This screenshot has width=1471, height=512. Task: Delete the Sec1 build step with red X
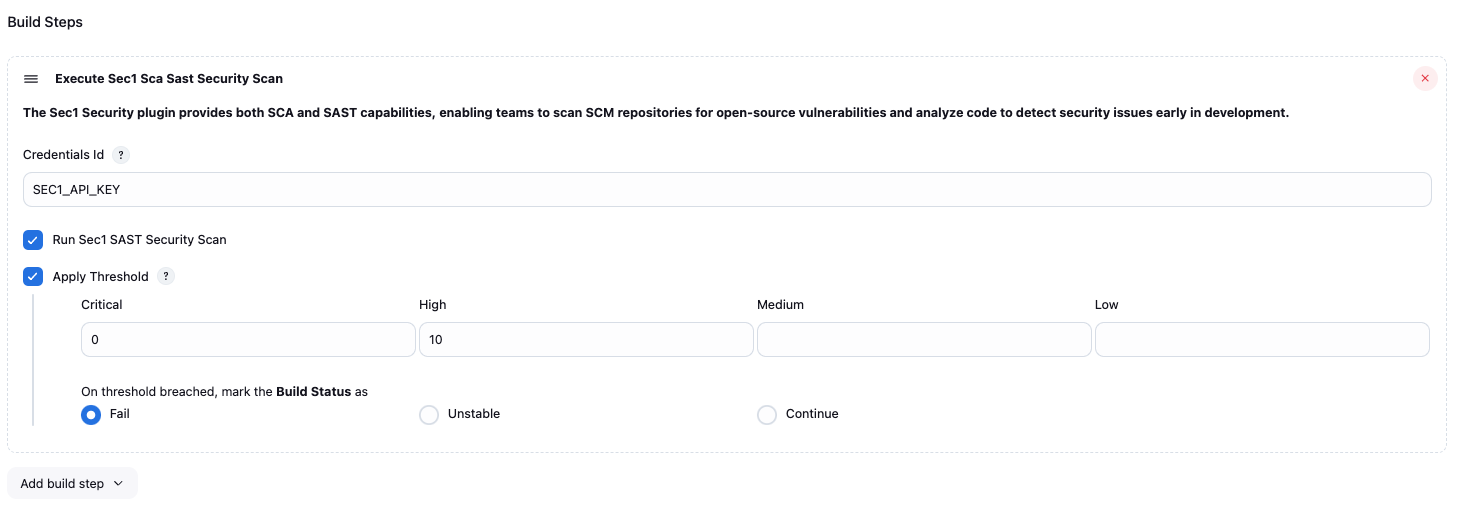1425,79
